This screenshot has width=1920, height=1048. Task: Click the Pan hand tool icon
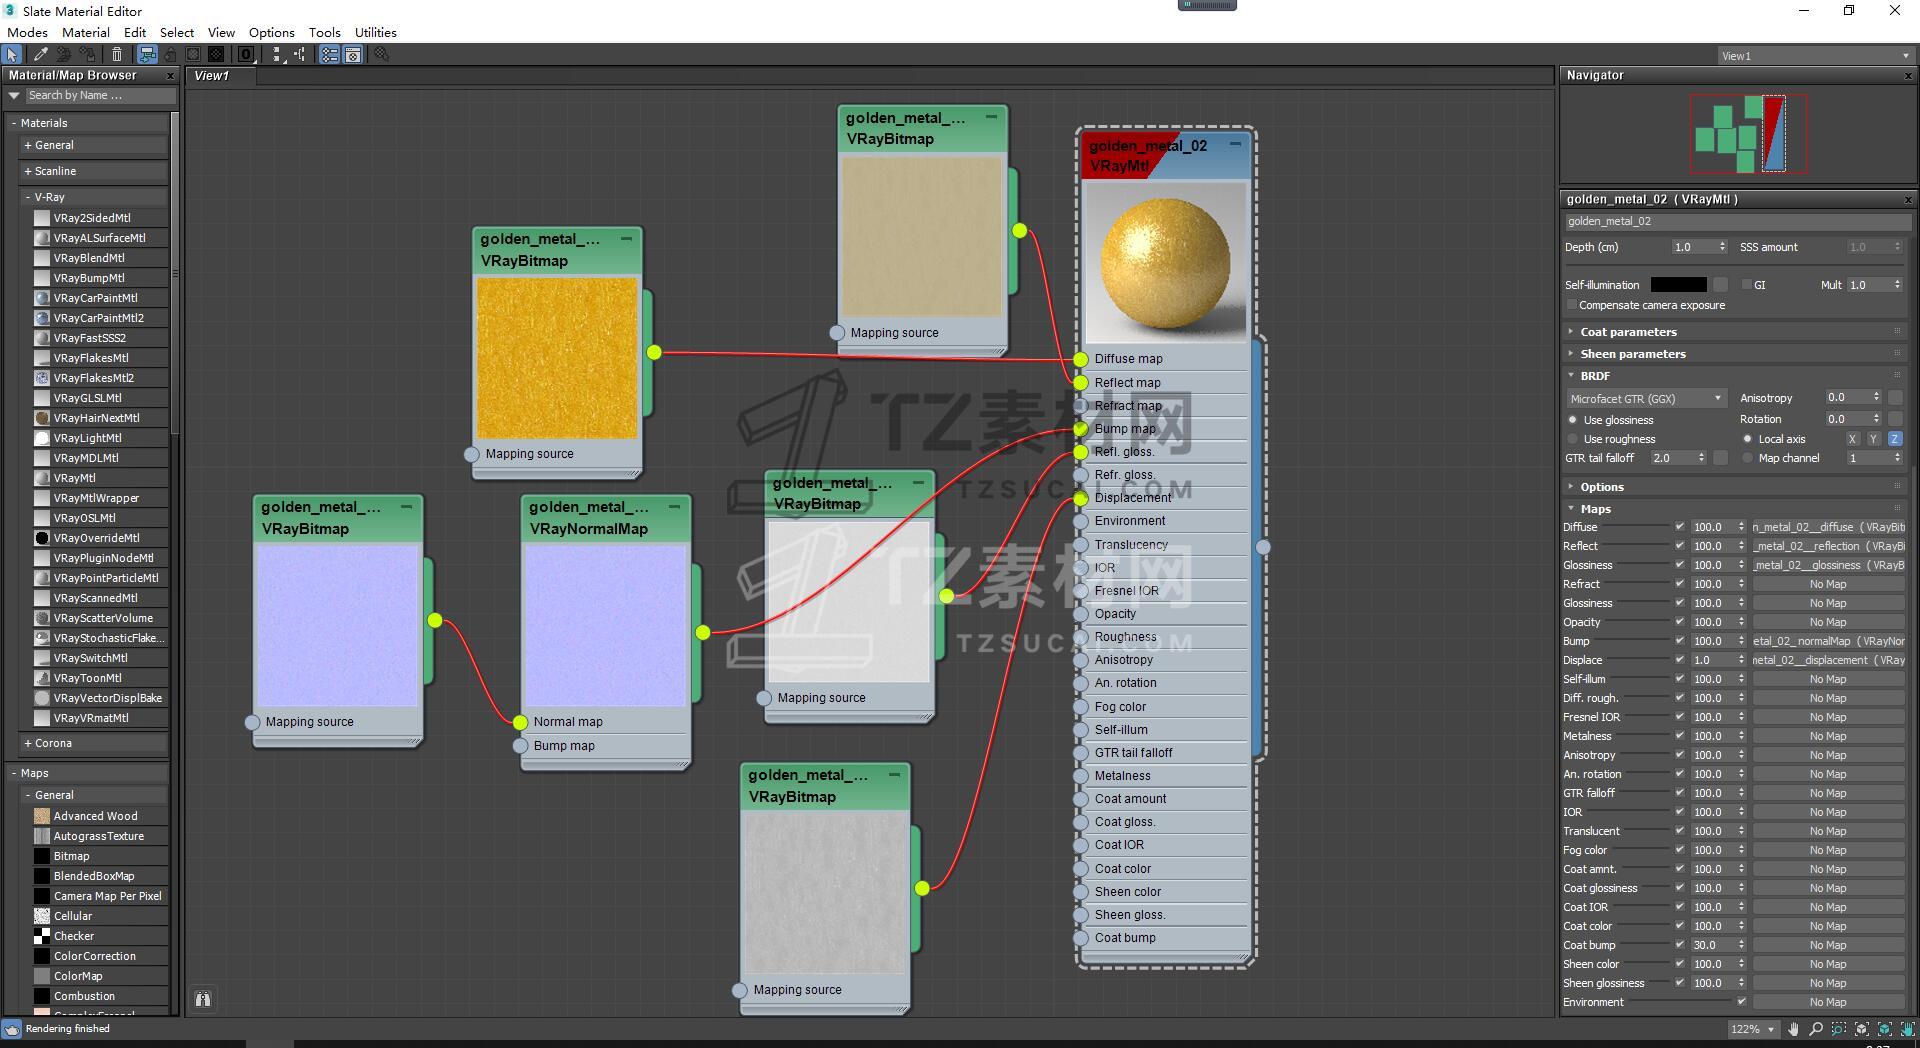tap(1793, 1029)
